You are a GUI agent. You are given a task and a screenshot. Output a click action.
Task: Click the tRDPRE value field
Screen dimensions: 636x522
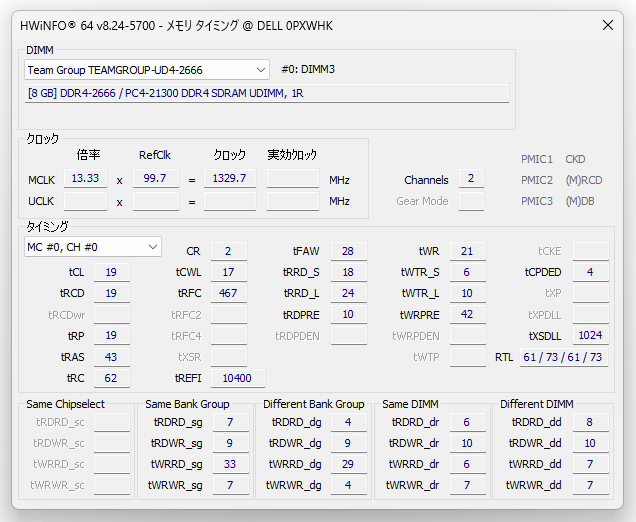point(349,314)
